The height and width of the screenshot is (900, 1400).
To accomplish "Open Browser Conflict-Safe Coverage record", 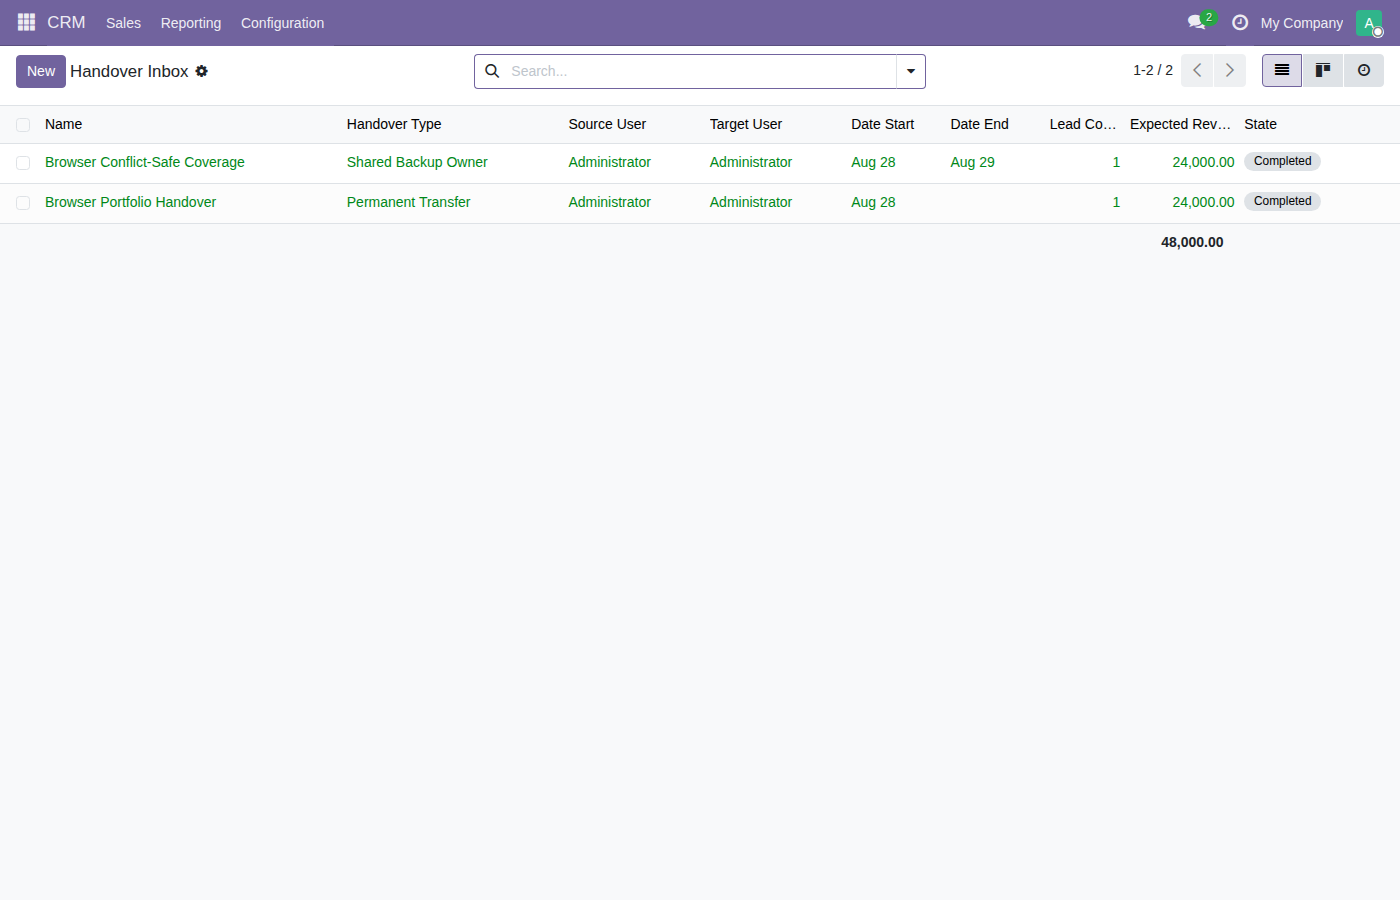I will click(x=145, y=162).
